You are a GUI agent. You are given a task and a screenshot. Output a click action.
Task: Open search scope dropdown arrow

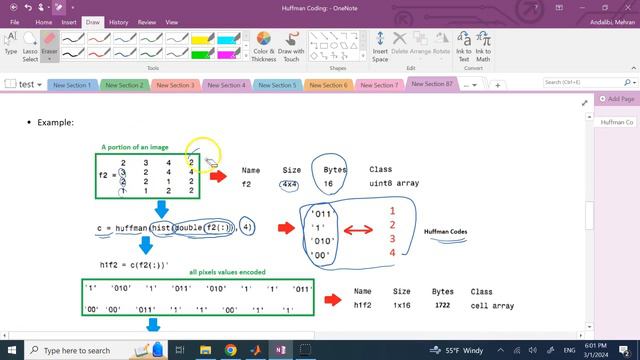point(634,82)
